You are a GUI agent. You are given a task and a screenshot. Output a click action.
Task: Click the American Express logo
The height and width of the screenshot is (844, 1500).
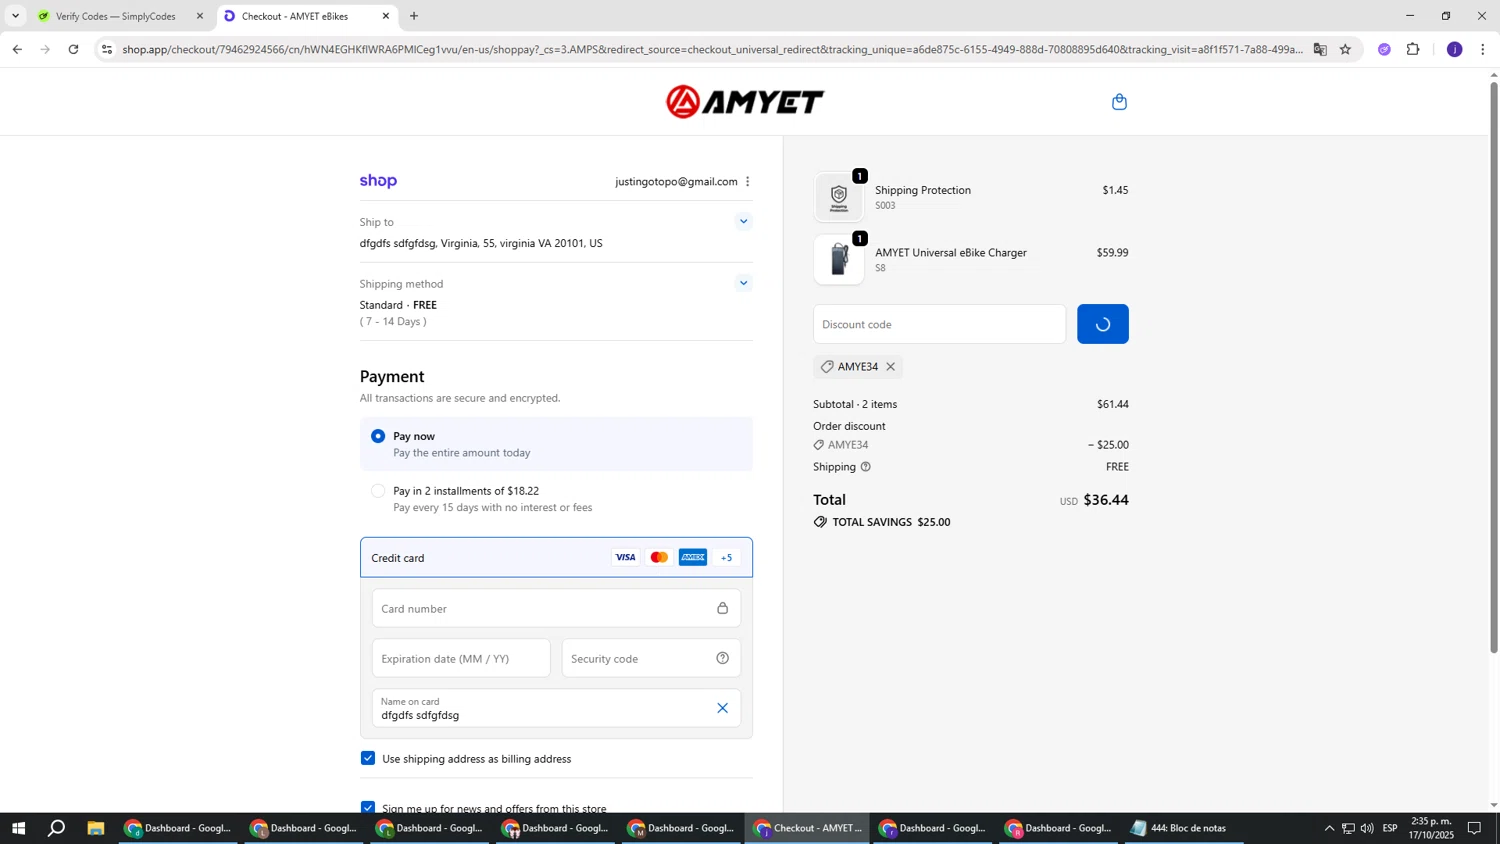(x=693, y=558)
